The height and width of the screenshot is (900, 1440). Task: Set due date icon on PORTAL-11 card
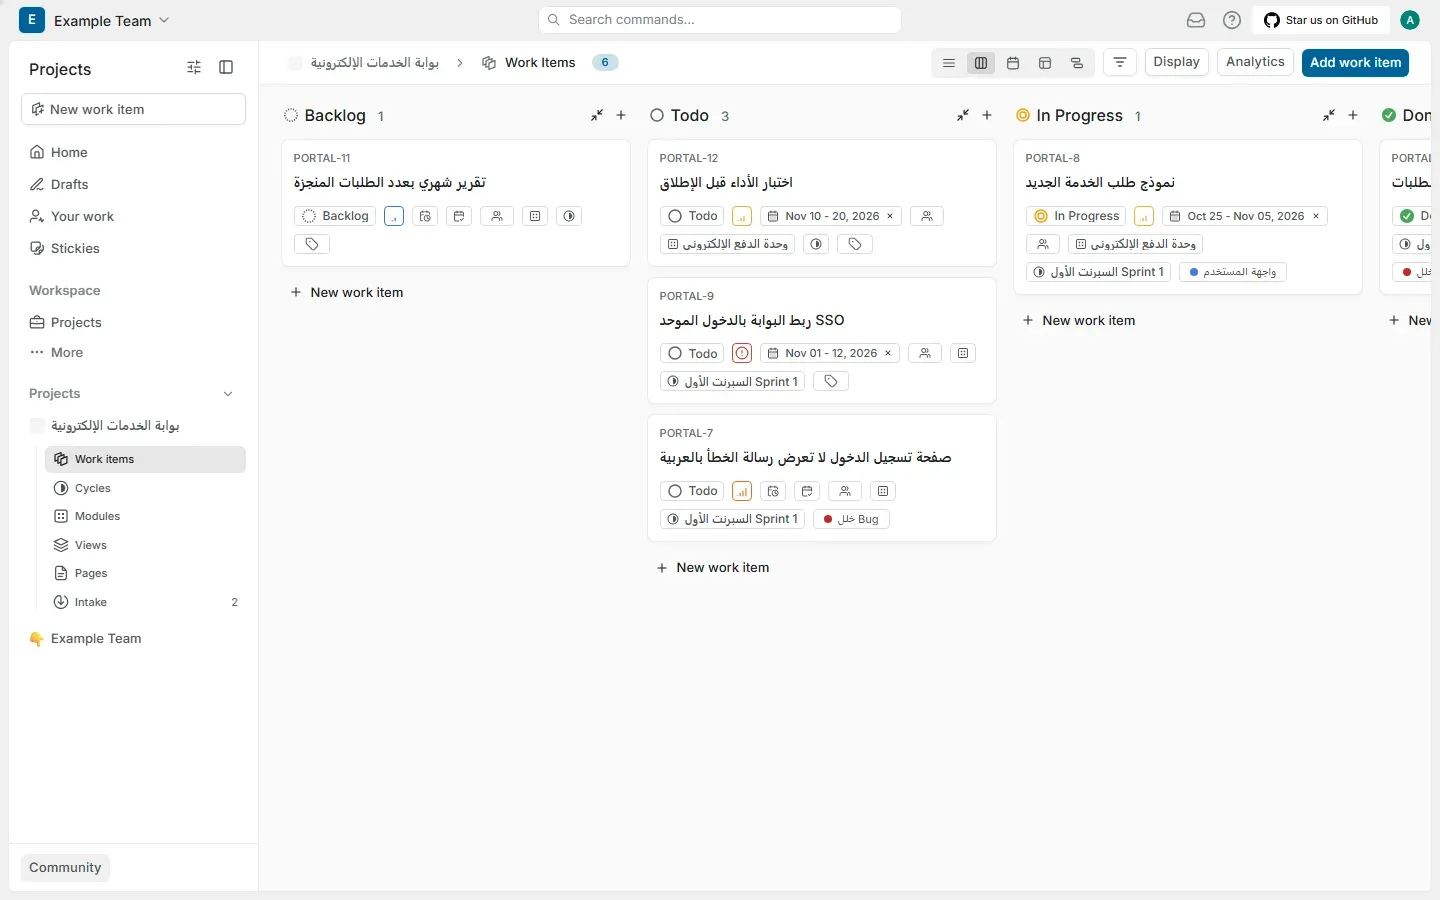click(459, 216)
